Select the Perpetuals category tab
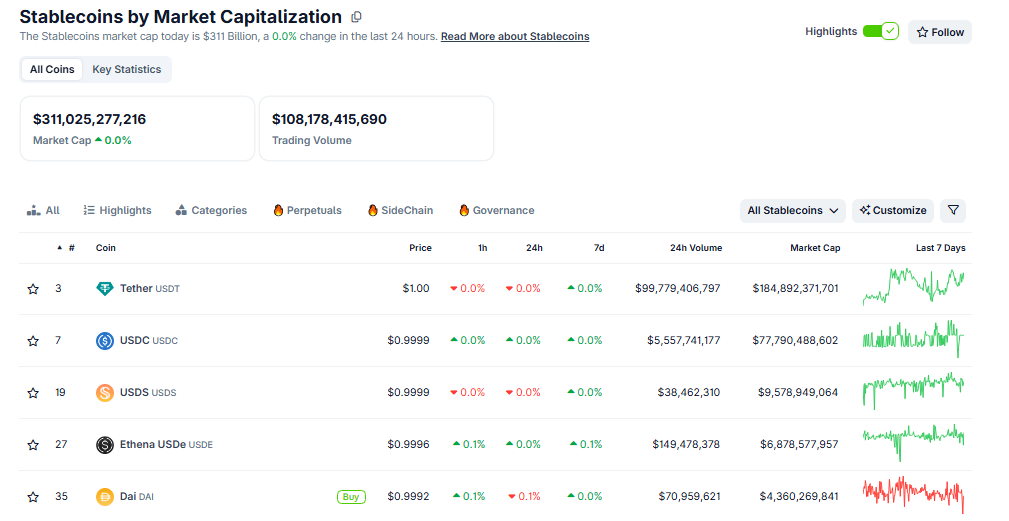This screenshot has width=1009, height=521. click(x=307, y=211)
